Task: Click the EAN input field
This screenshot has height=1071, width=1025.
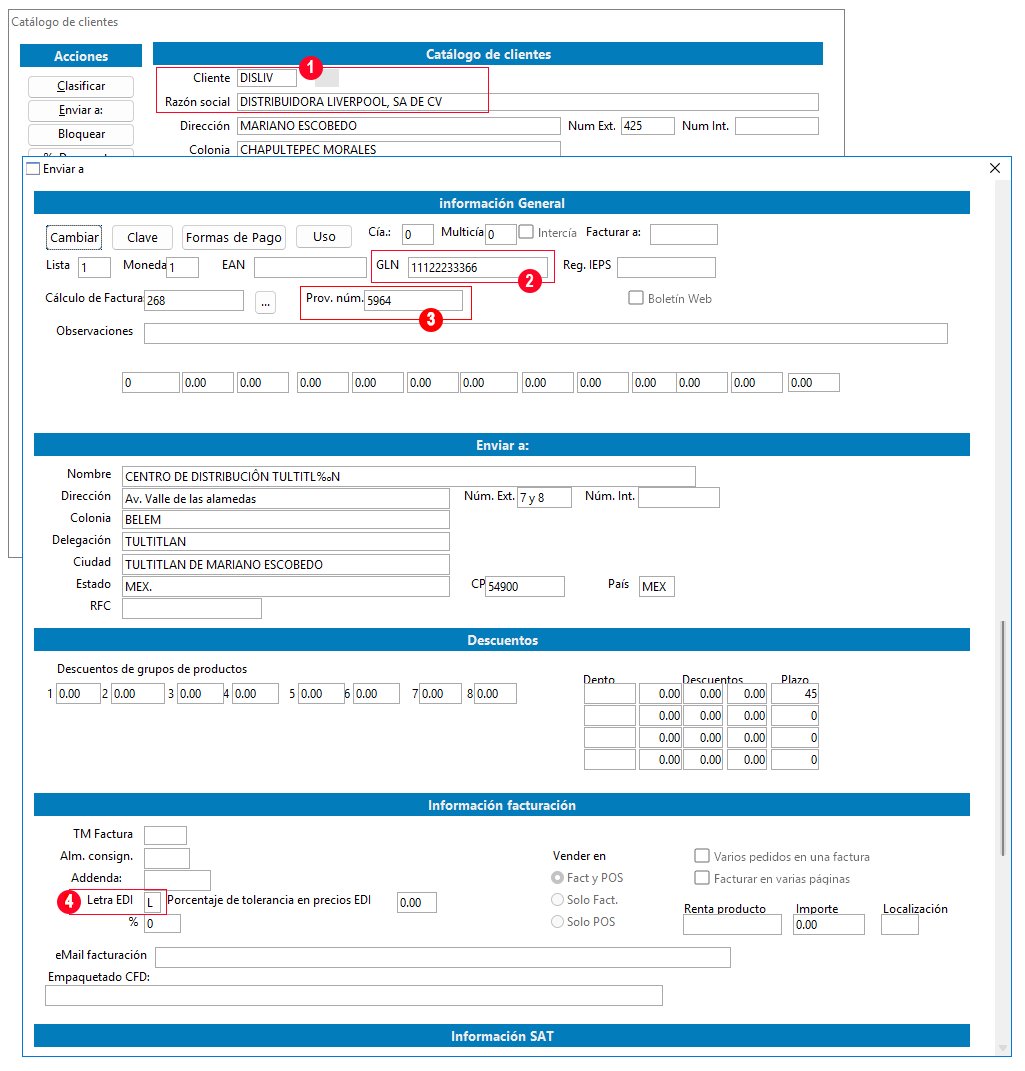Action: click(x=310, y=267)
